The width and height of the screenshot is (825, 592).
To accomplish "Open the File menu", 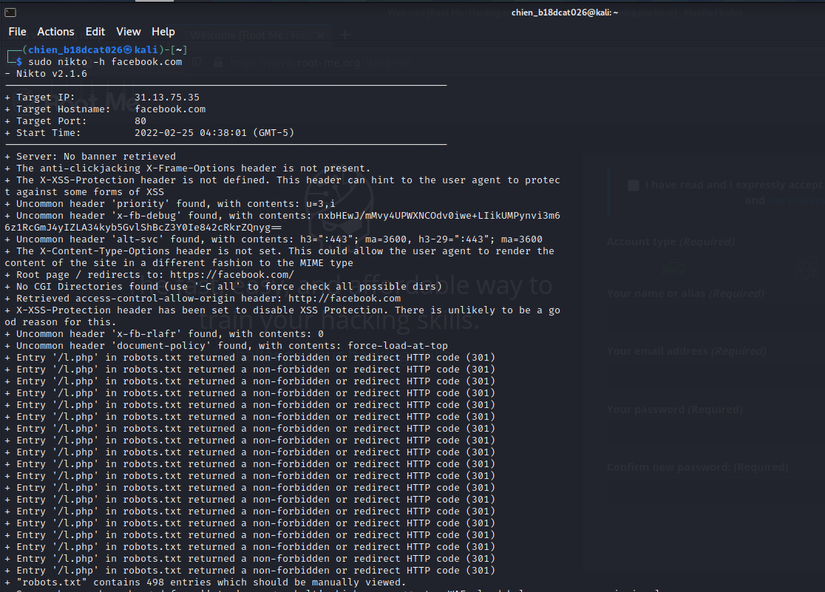I will pos(17,32).
